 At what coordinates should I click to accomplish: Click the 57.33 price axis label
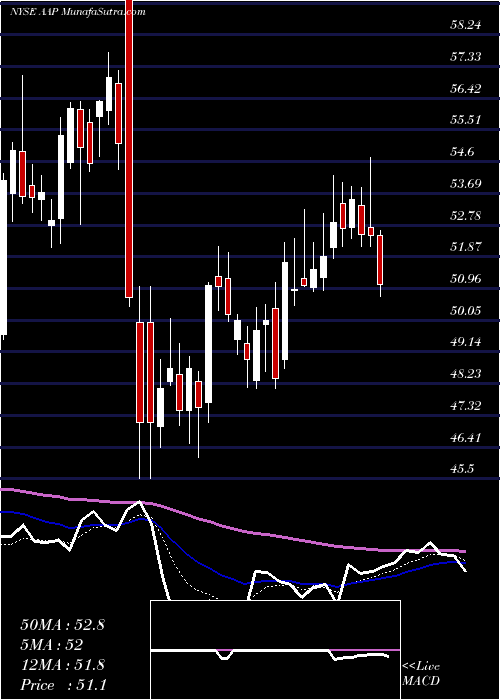465,57
